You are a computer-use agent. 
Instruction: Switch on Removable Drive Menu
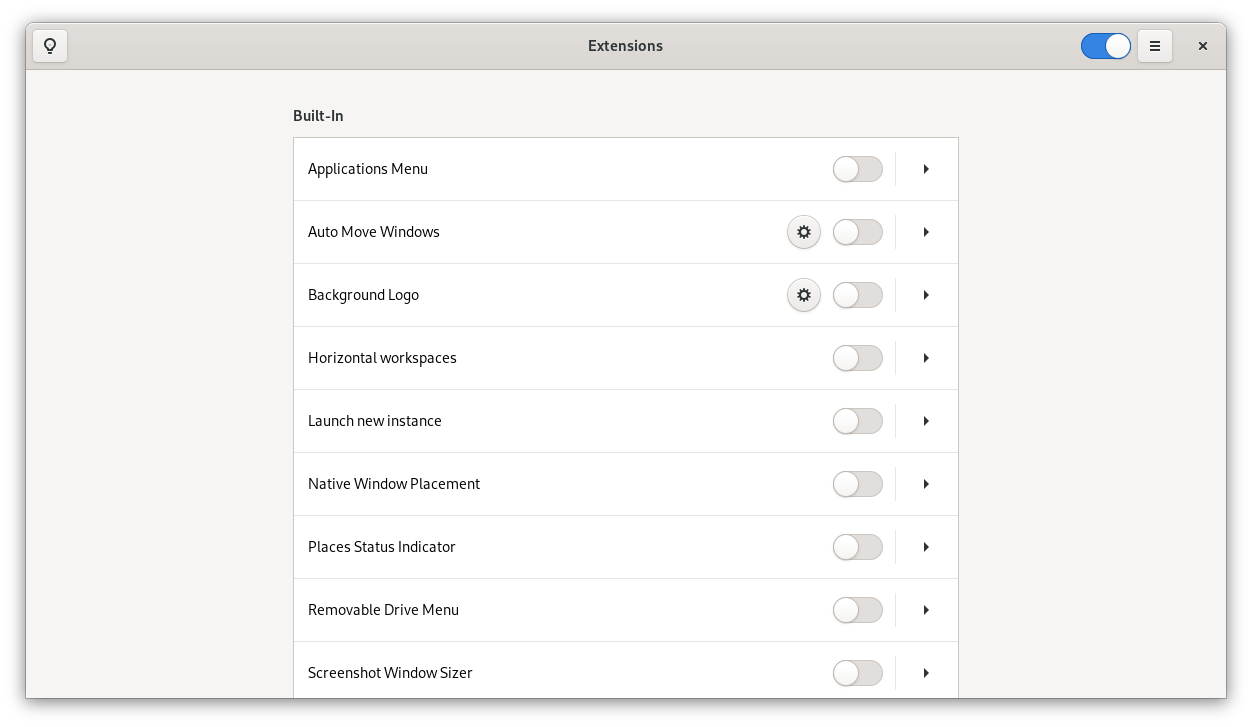click(858, 610)
